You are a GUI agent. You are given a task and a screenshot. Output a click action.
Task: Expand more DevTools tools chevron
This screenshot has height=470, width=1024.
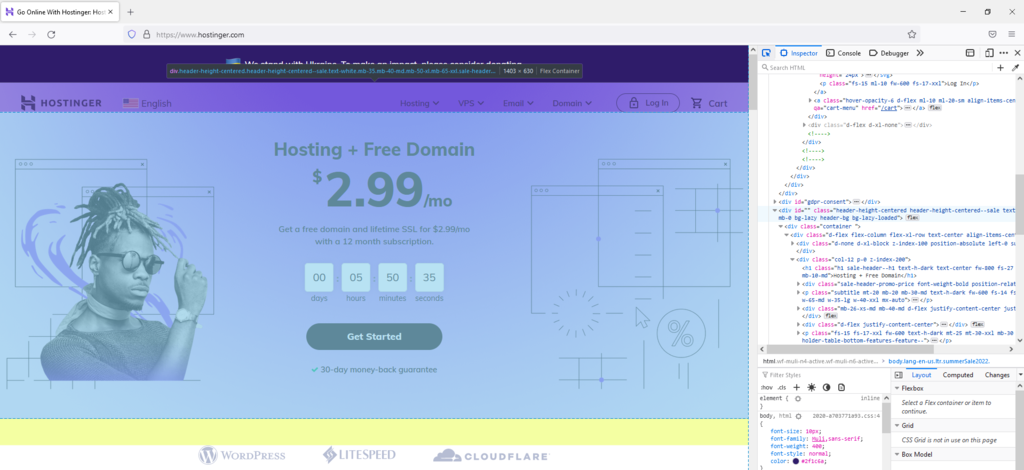coord(920,53)
